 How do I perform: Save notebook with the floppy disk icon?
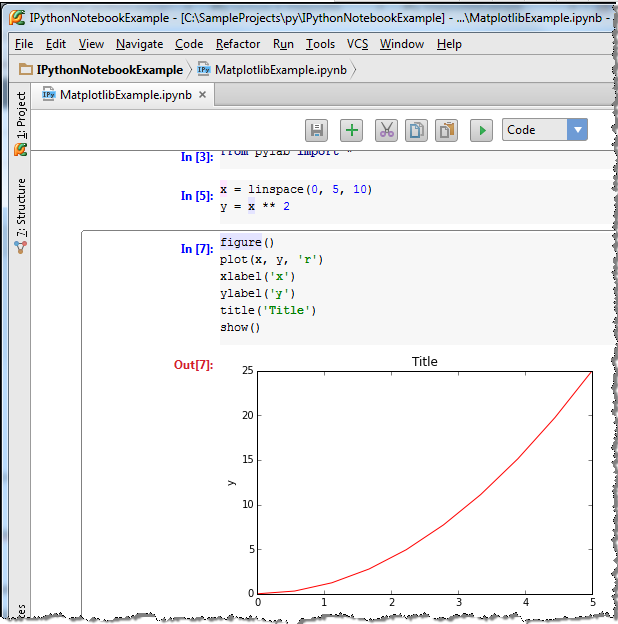click(x=316, y=130)
